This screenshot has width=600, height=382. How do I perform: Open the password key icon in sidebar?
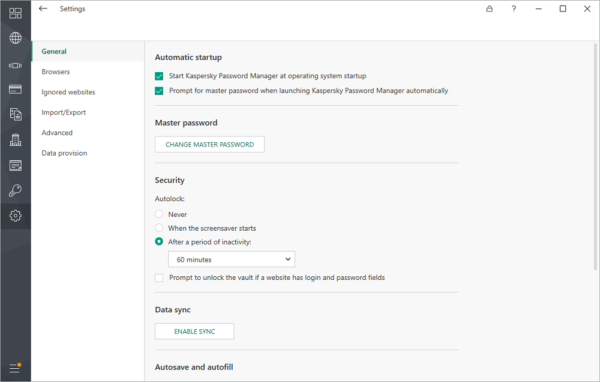coord(15,190)
